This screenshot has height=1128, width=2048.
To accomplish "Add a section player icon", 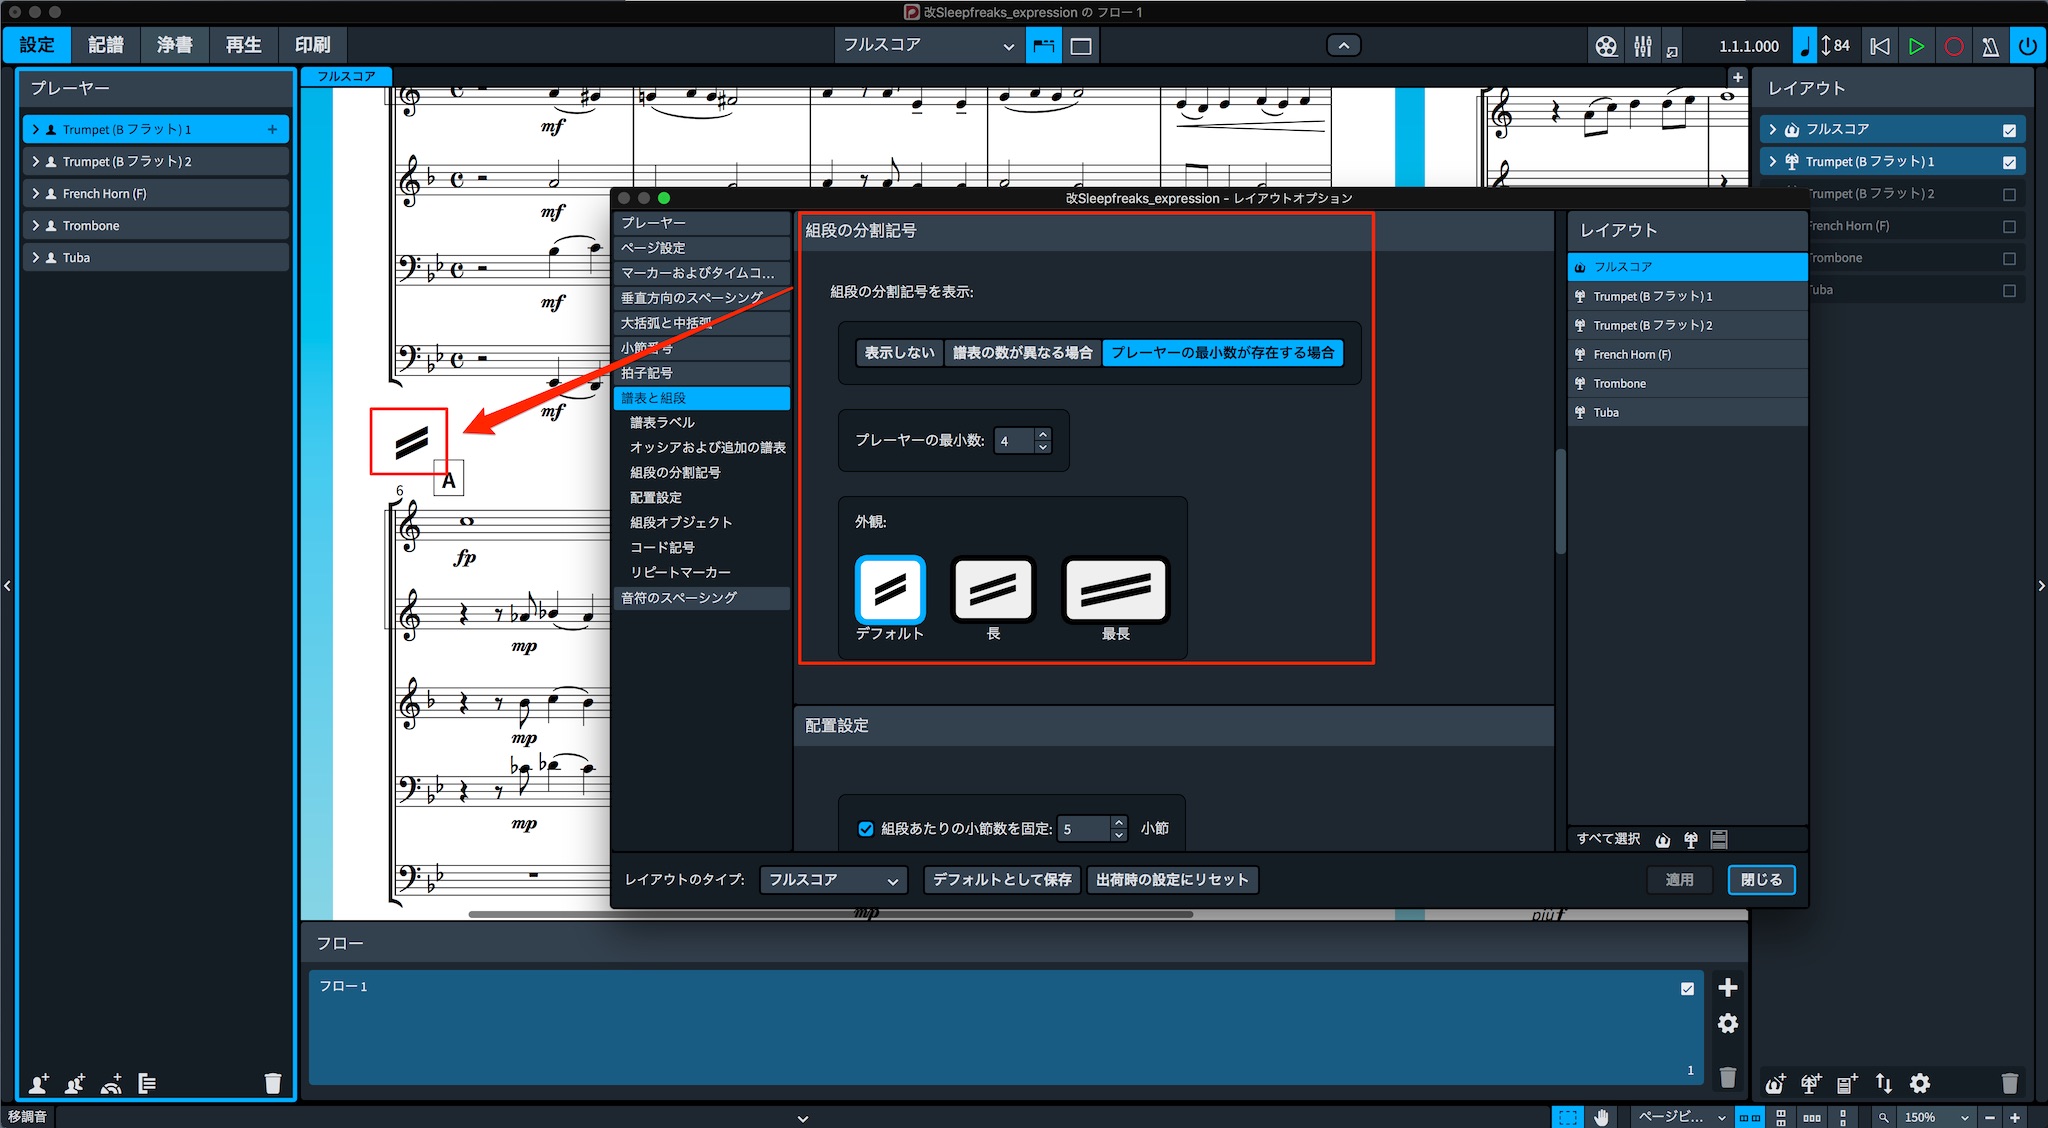I will coord(75,1083).
